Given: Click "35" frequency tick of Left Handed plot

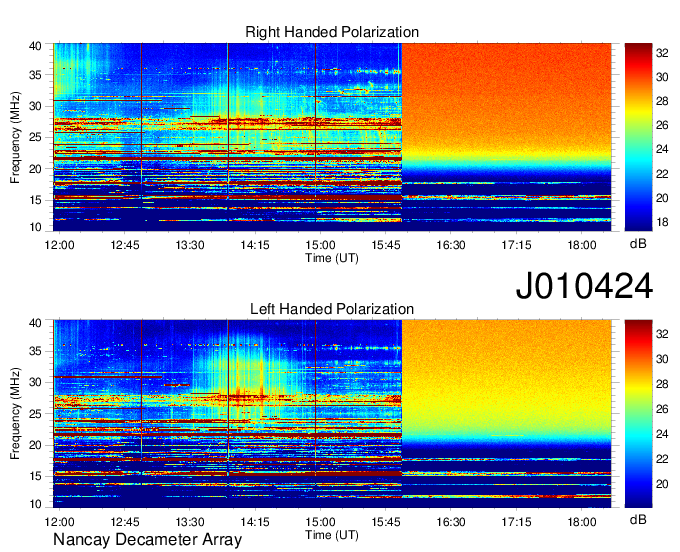Looking at the screenshot, I should (x=36, y=351).
